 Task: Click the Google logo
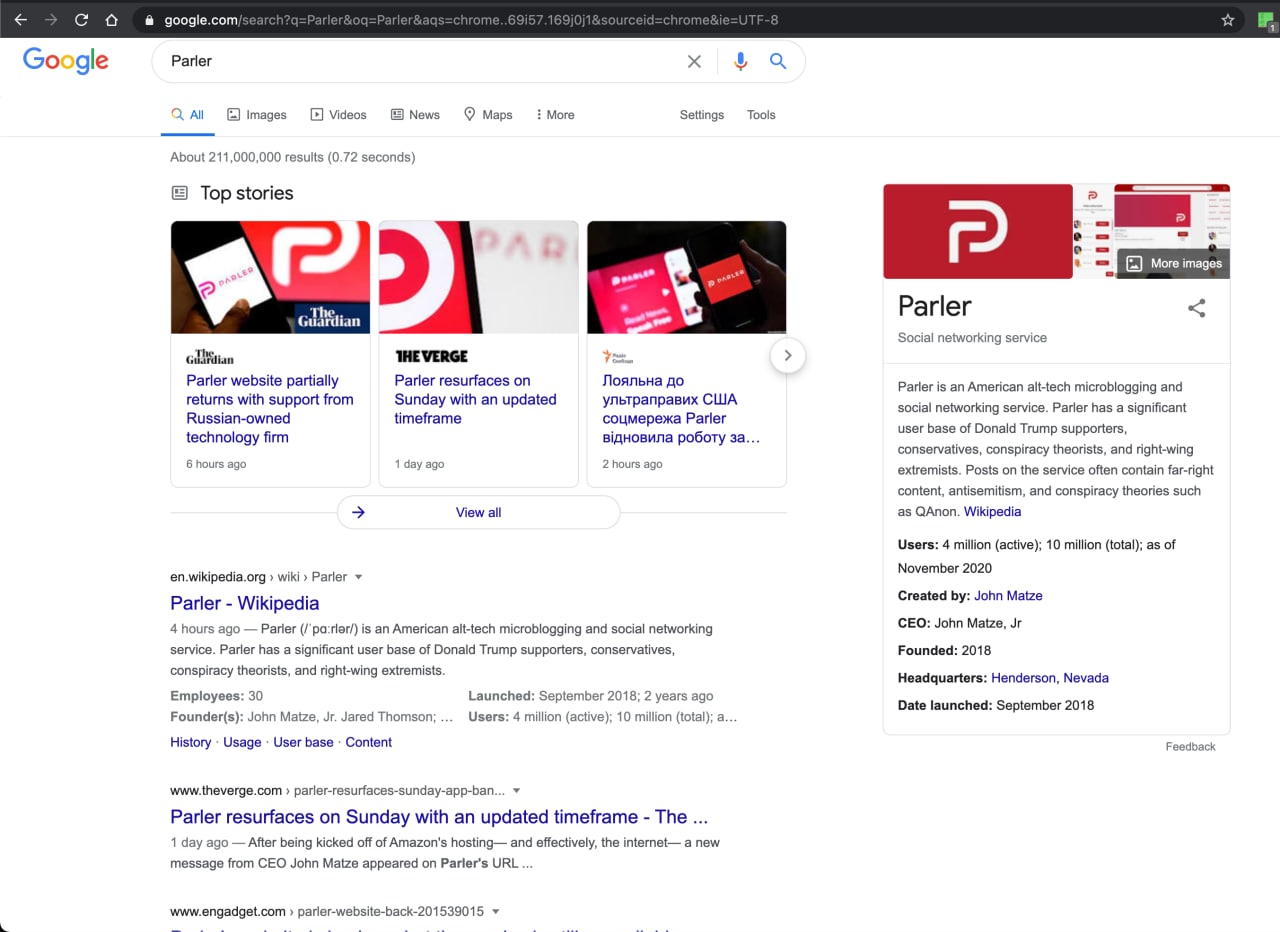pyautogui.click(x=66, y=61)
